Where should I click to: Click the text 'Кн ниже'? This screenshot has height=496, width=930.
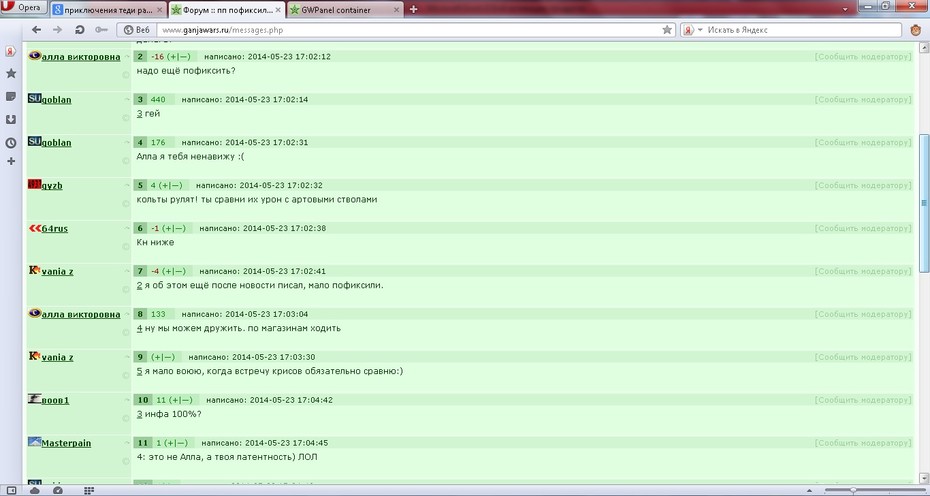pyautogui.click(x=155, y=242)
